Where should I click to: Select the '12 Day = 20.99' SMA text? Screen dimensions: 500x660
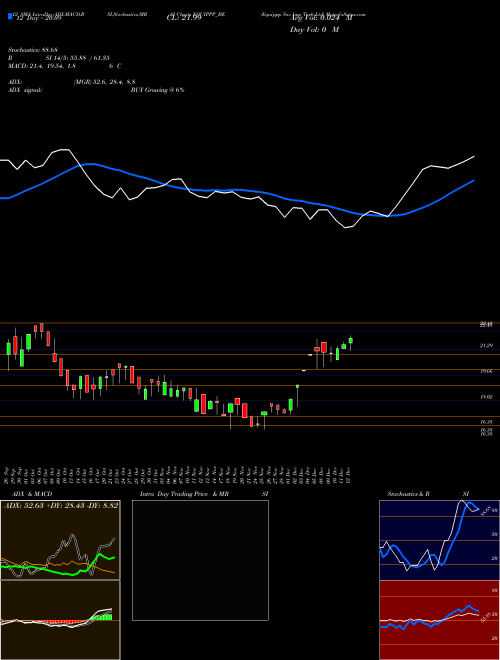tap(39, 19)
